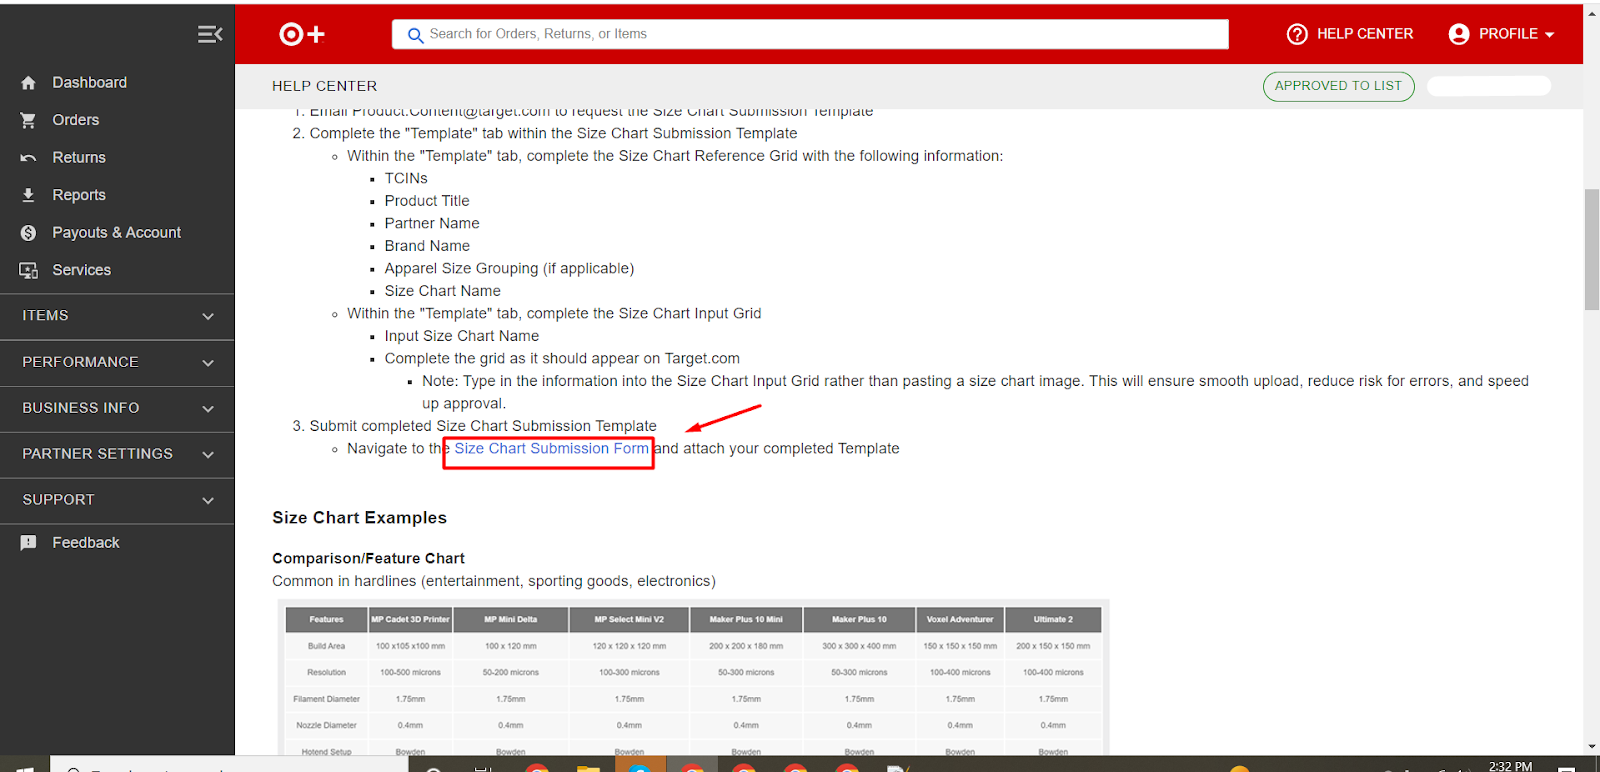Click the 'Build Area' row label

[326, 646]
